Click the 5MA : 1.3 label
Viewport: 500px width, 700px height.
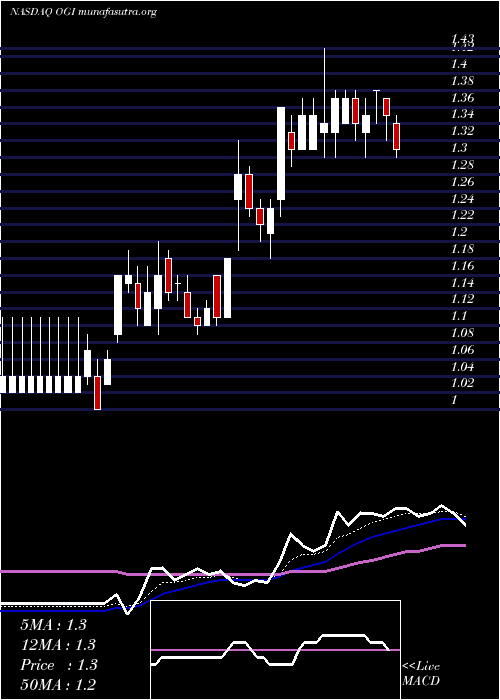tap(53, 625)
